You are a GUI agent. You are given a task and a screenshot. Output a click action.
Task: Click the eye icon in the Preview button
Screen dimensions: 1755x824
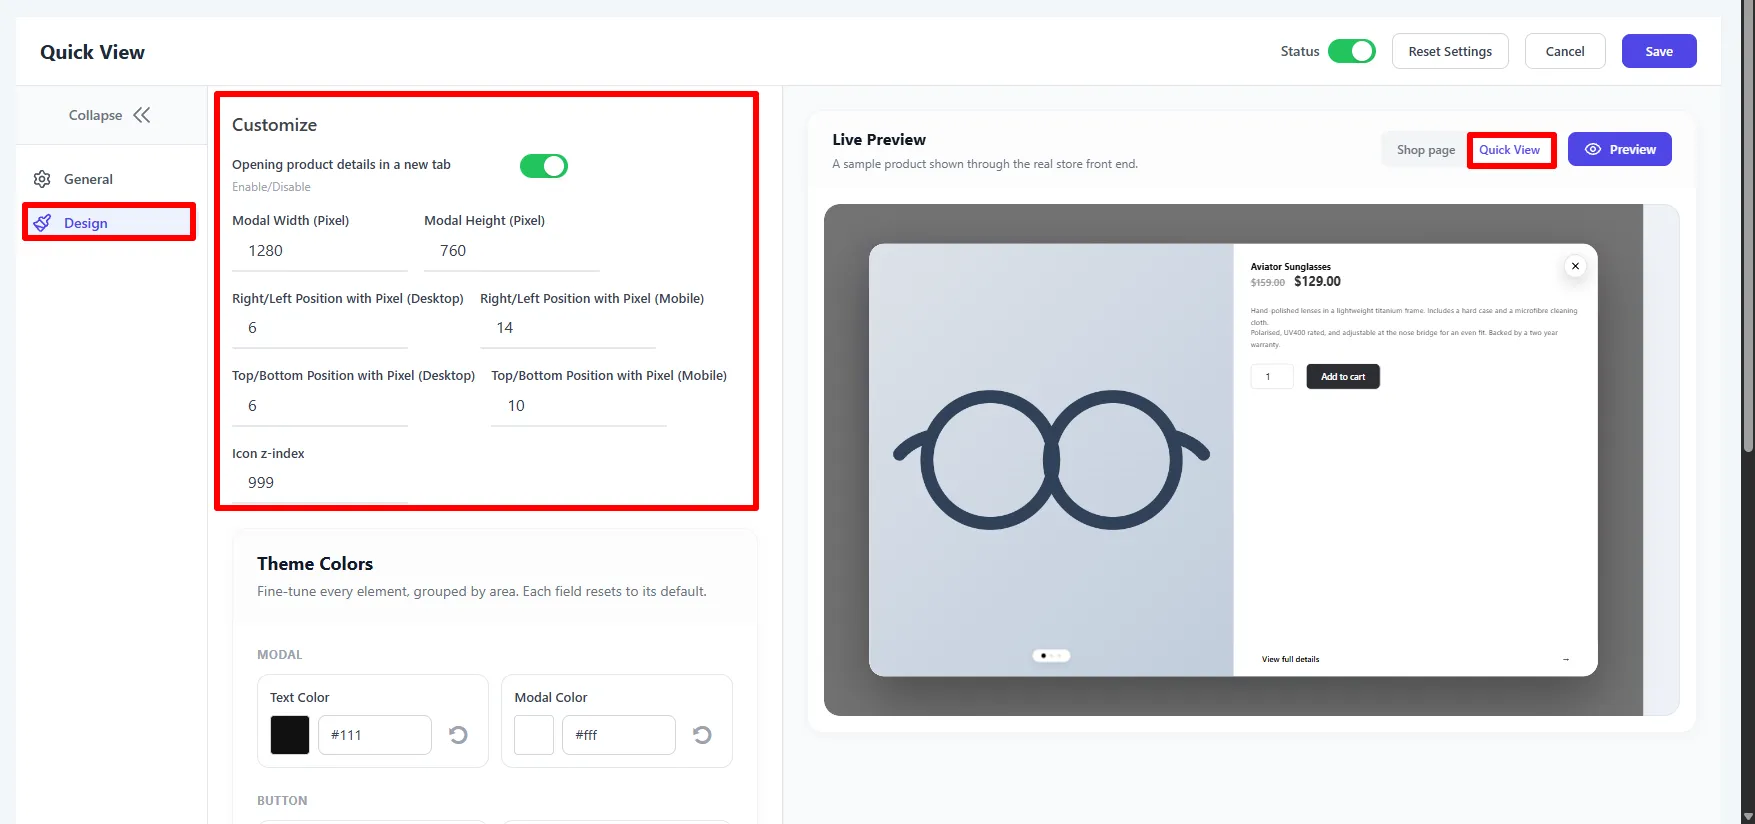1593,149
